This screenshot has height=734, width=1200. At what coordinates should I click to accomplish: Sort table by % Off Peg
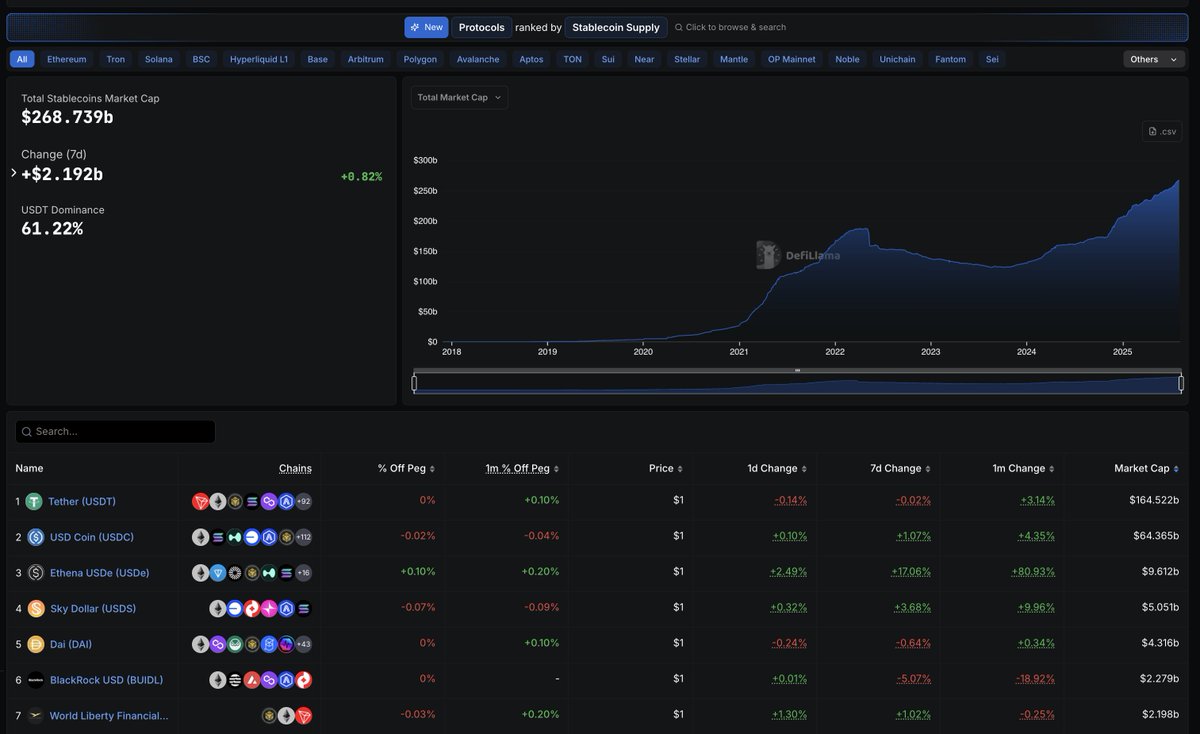(x=406, y=468)
